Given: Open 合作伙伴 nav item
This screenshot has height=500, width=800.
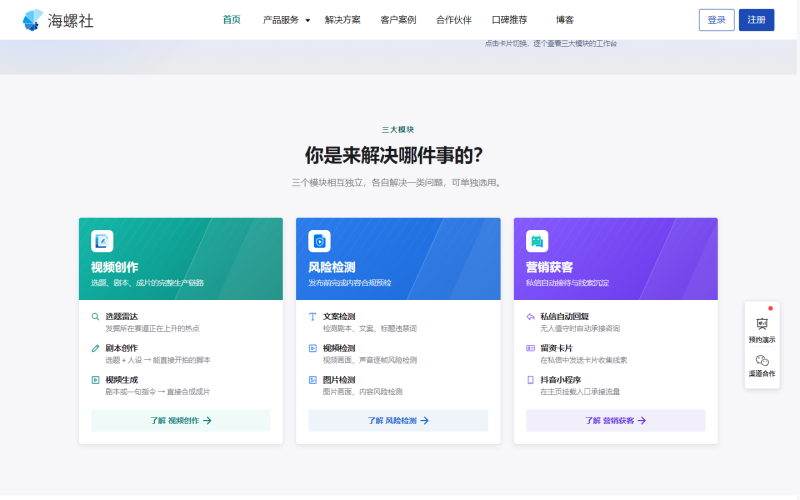Looking at the screenshot, I should click(454, 20).
